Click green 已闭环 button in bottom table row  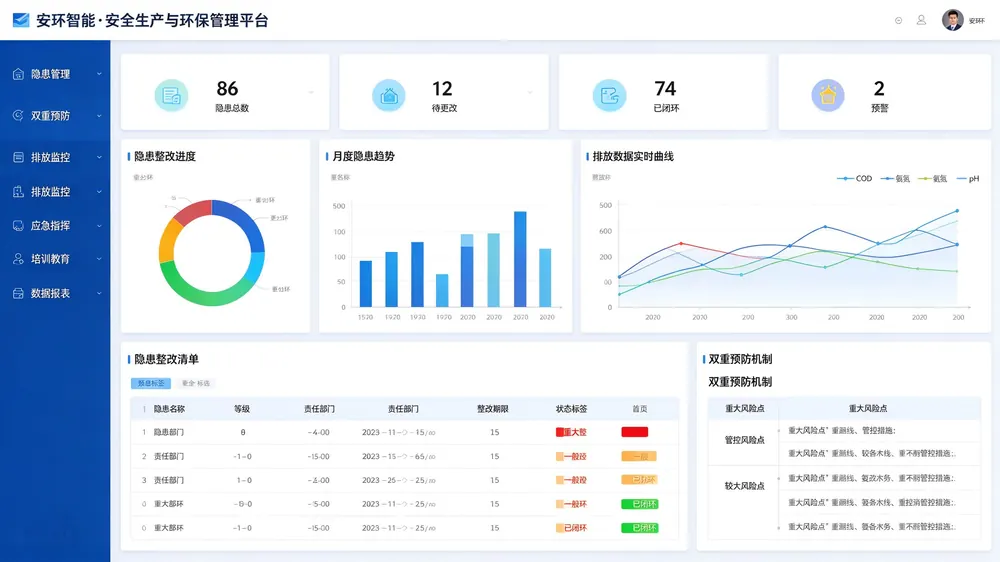[x=640, y=528]
